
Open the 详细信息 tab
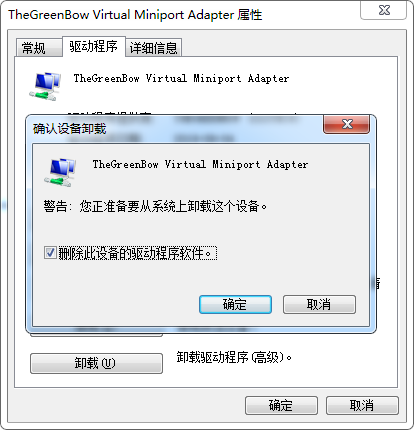click(153, 48)
